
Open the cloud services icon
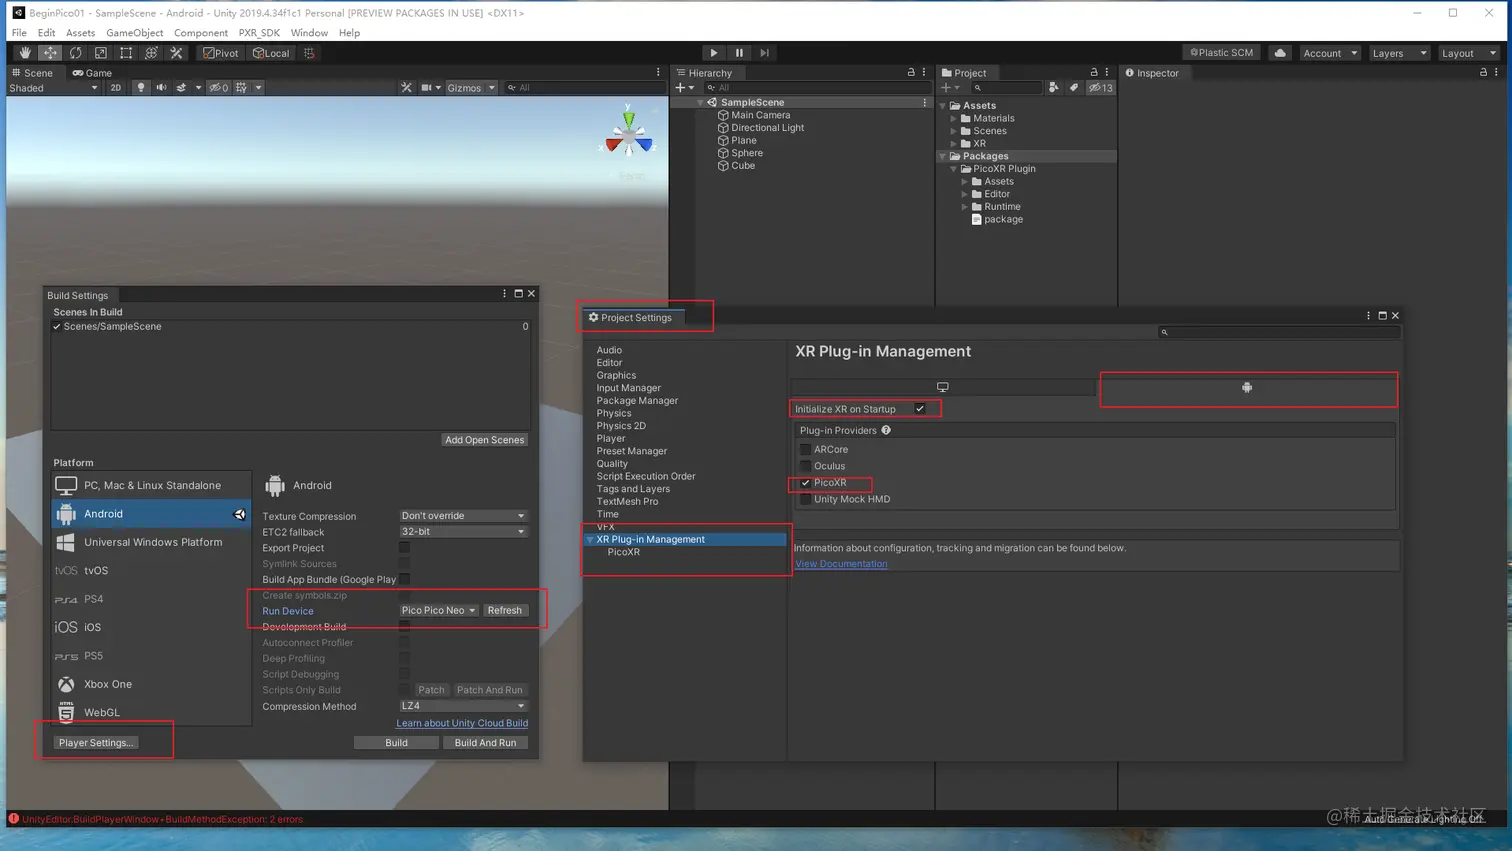tap(1280, 53)
